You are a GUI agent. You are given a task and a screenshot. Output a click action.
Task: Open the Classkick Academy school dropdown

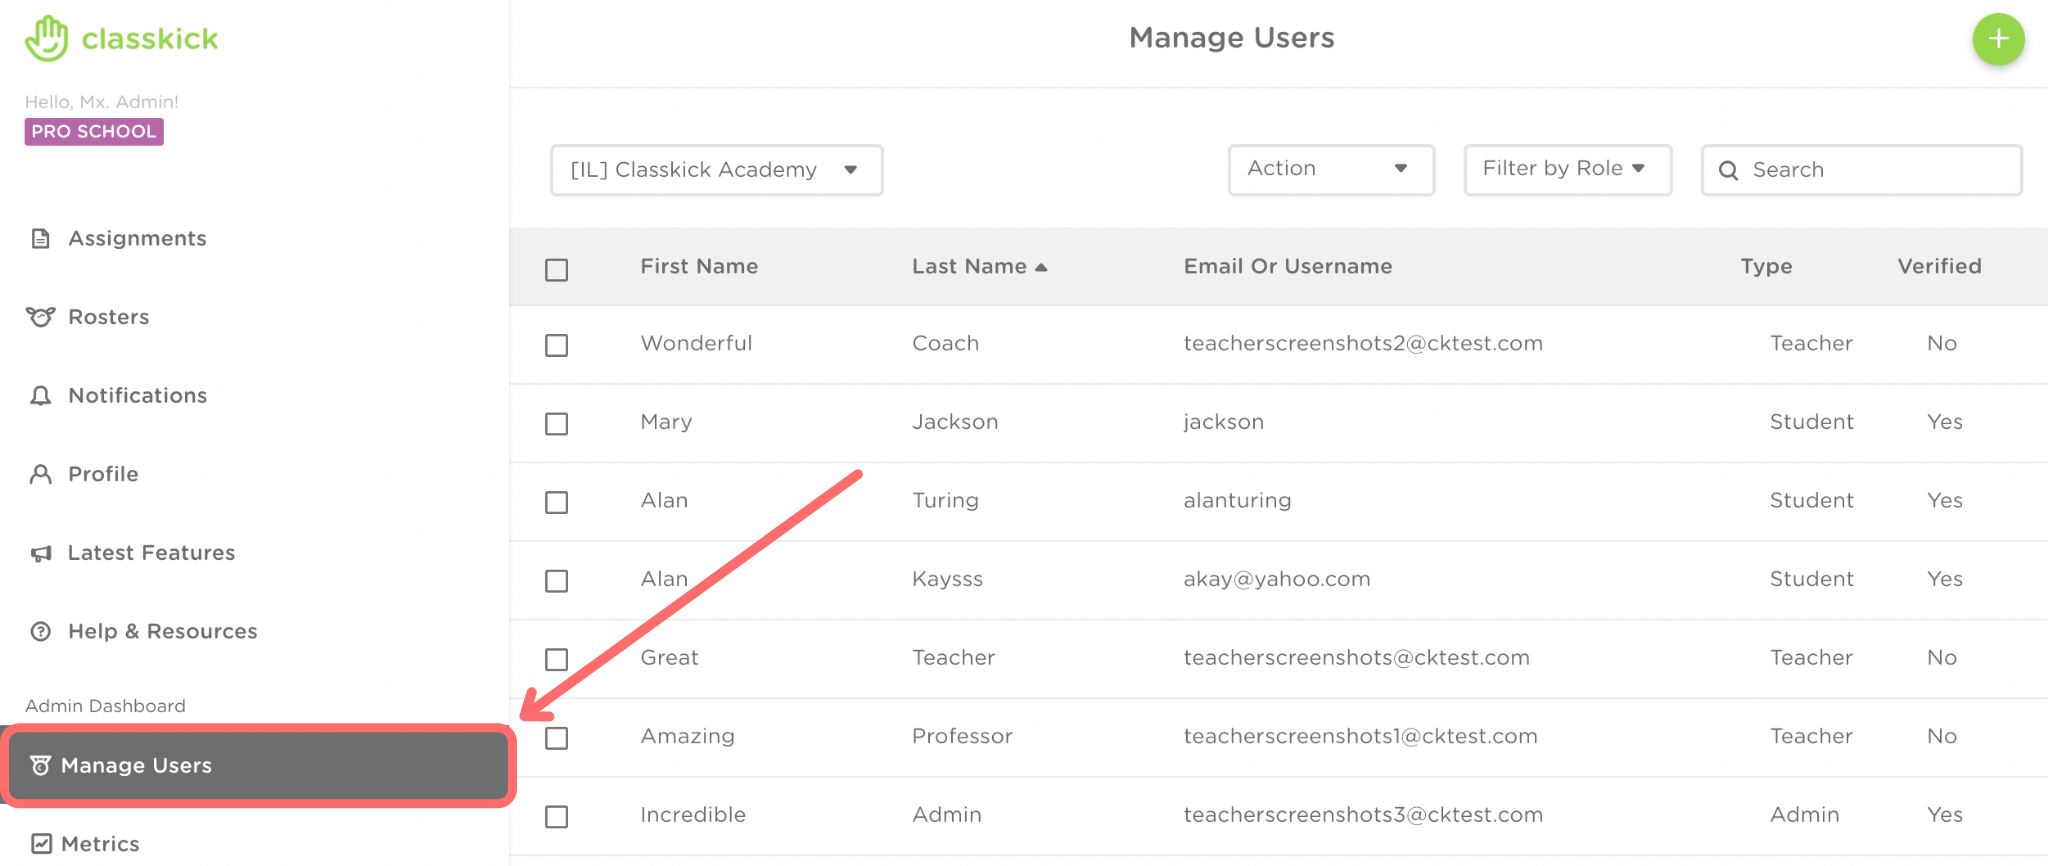[x=716, y=170]
